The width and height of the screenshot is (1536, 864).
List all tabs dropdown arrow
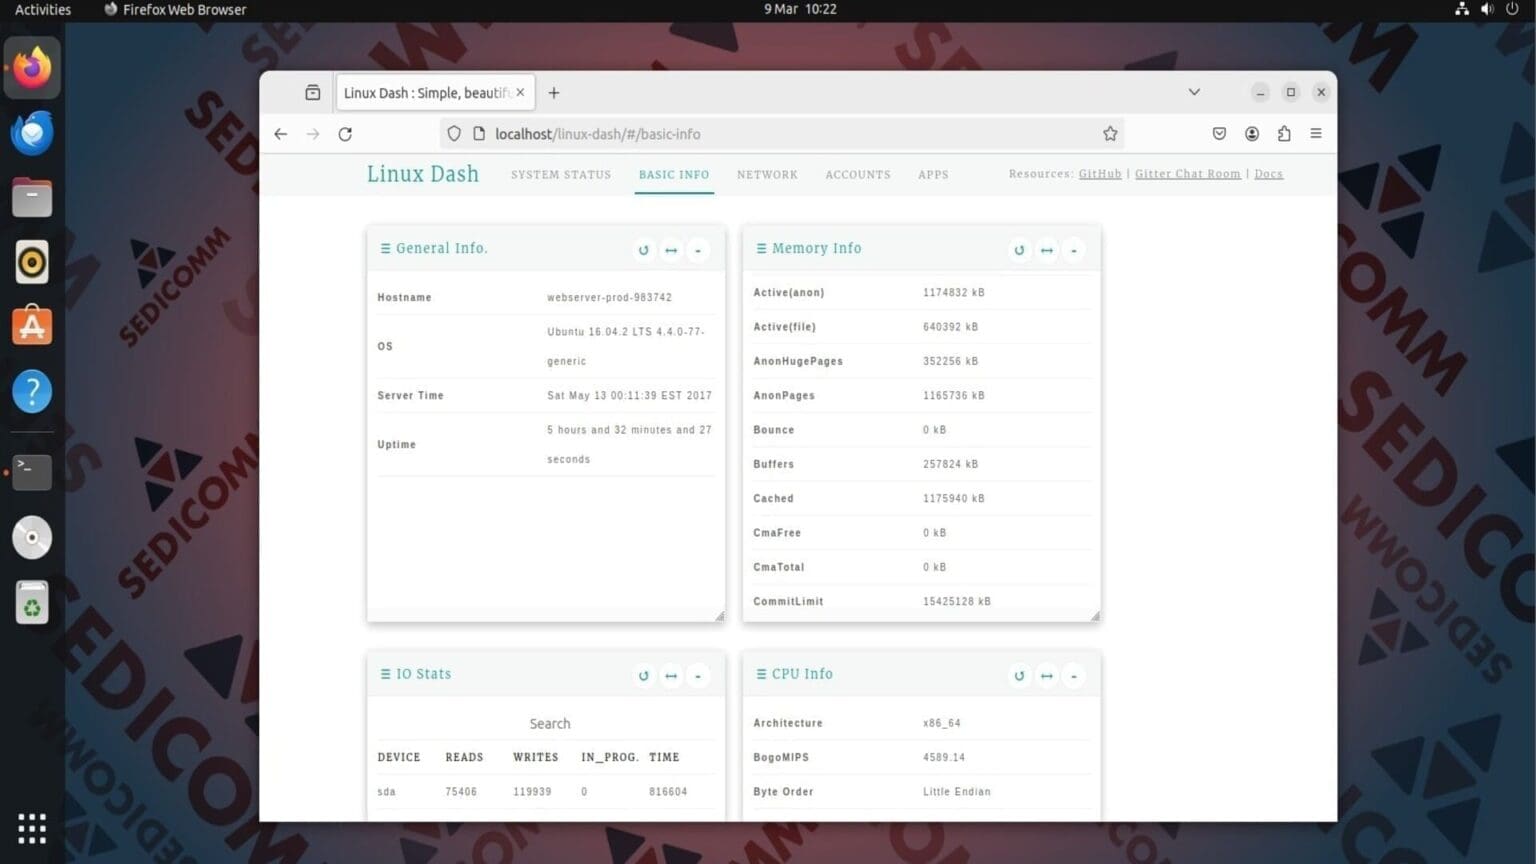(1194, 92)
